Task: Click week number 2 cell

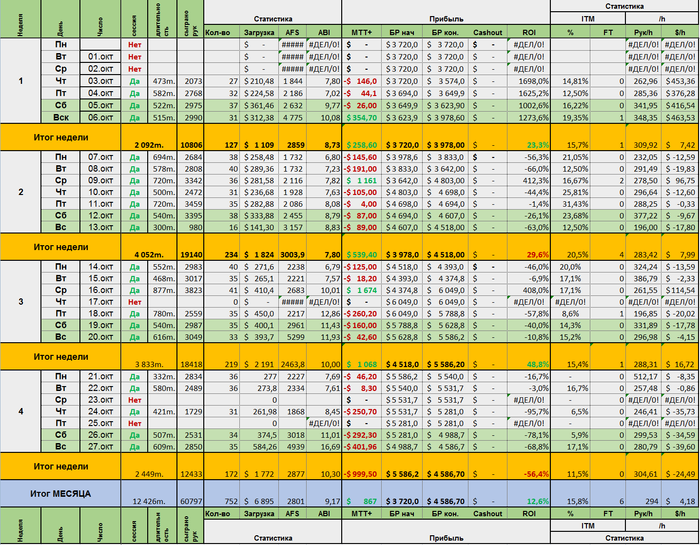Action: [x=21, y=192]
